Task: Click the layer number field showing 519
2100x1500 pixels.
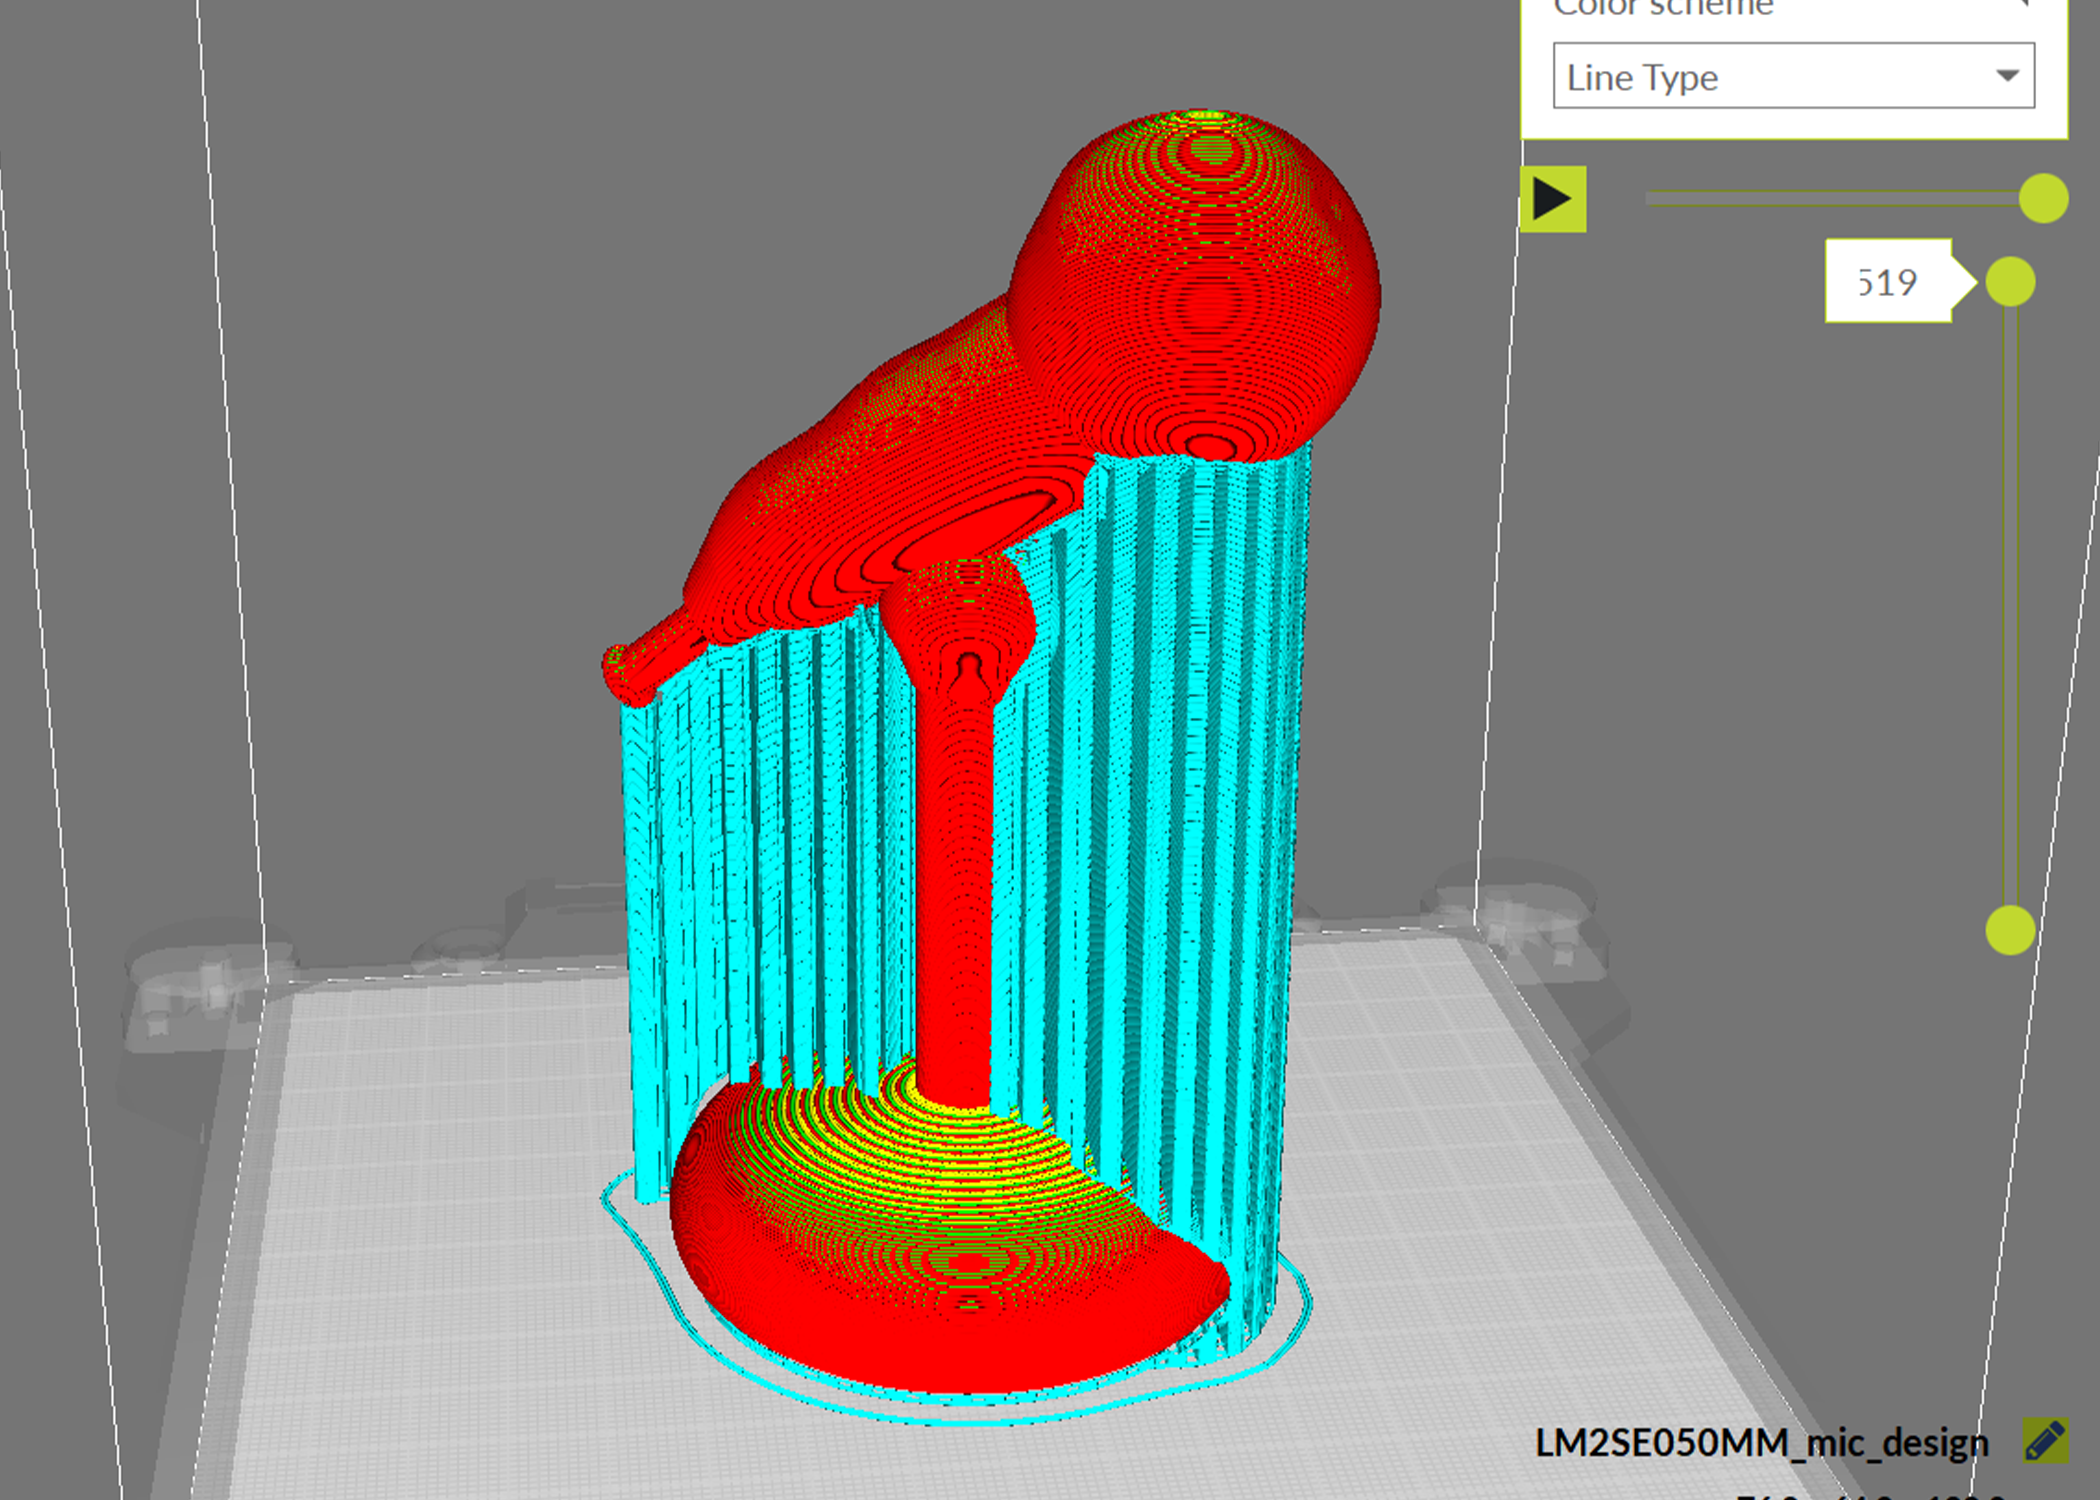Action: (x=1886, y=282)
